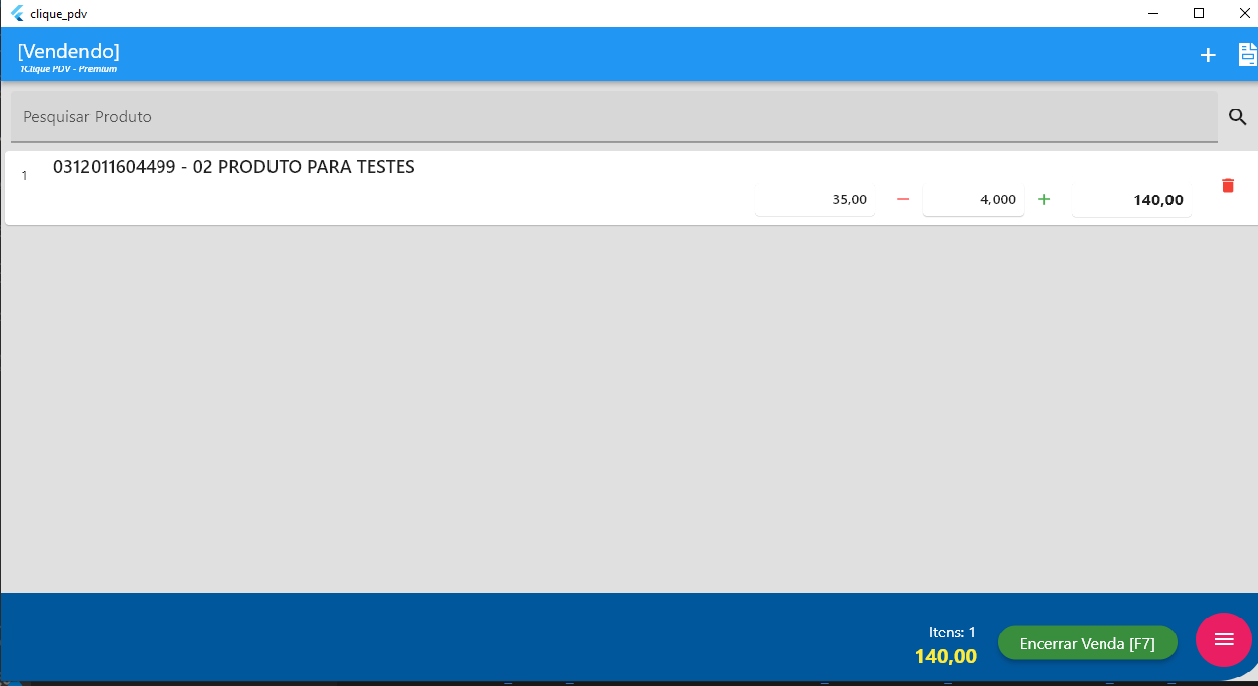Maximize the clique_pdv window

pyautogui.click(x=1199, y=13)
